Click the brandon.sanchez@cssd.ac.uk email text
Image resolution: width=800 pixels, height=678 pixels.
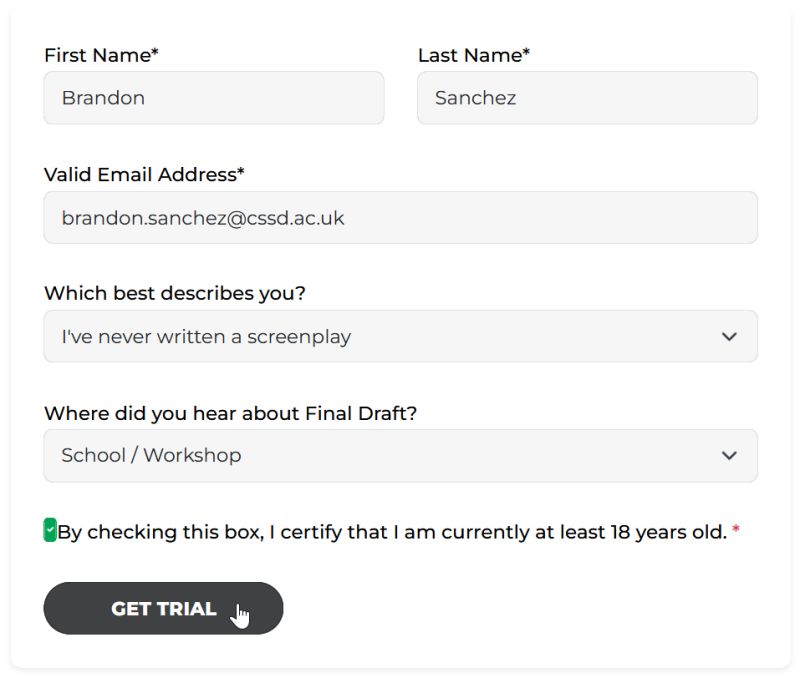tap(203, 218)
